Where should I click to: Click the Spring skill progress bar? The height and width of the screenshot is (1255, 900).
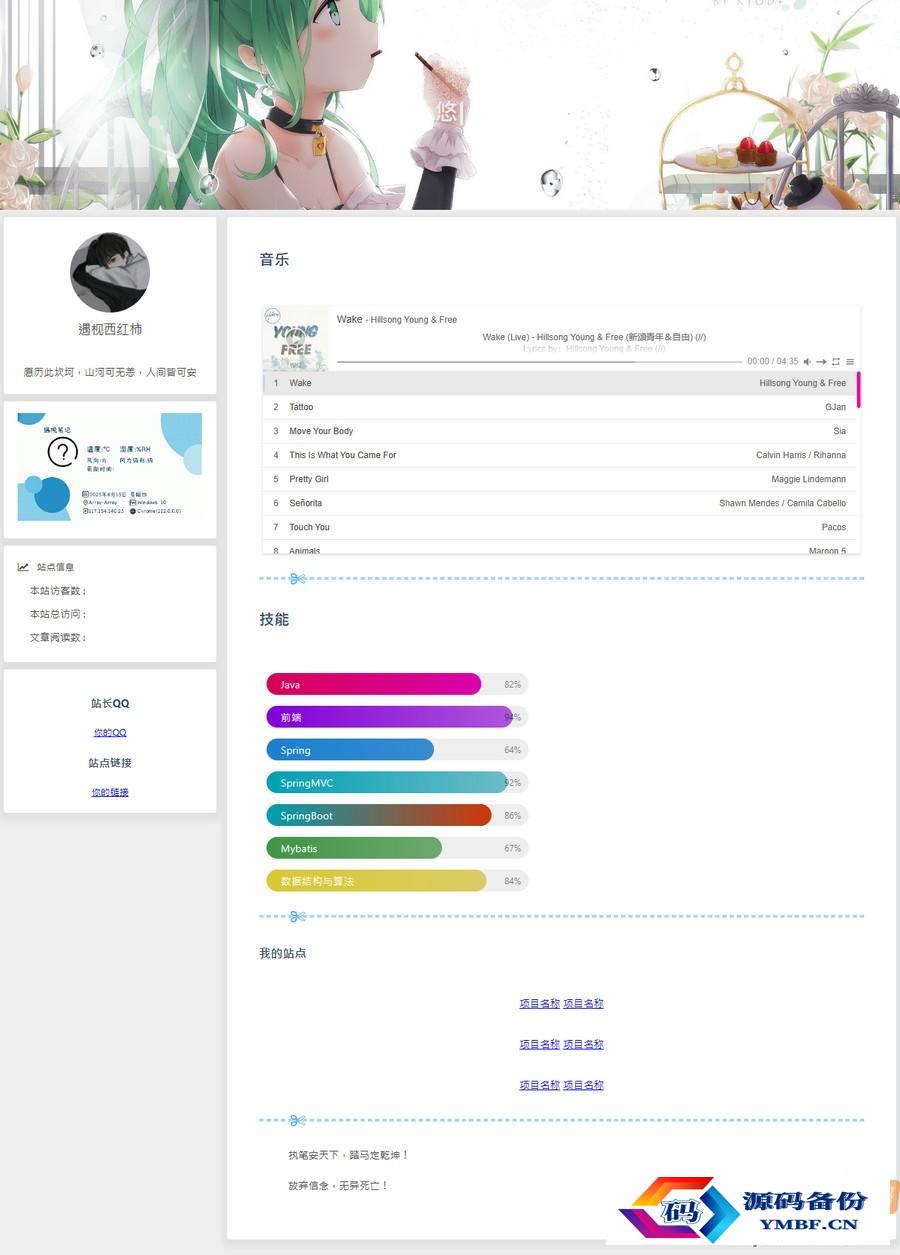pyautogui.click(x=397, y=750)
